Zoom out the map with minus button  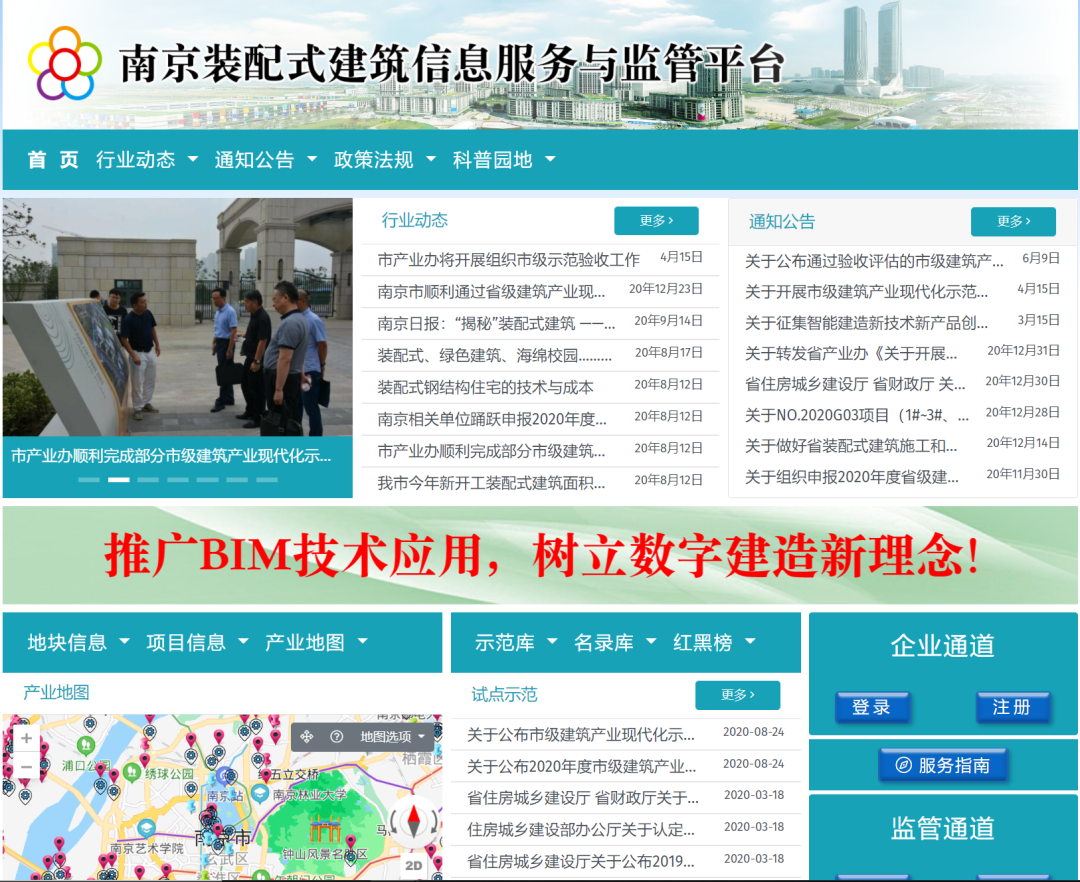[x=26, y=768]
